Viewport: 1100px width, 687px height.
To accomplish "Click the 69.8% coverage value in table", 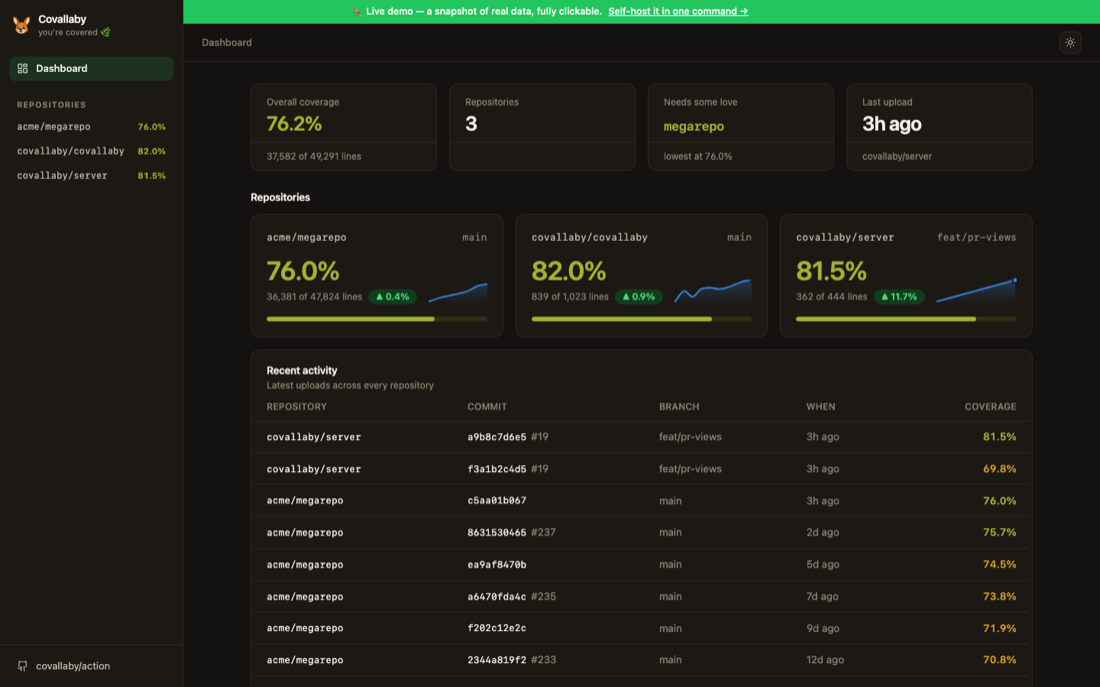I will click(x=1000, y=469).
